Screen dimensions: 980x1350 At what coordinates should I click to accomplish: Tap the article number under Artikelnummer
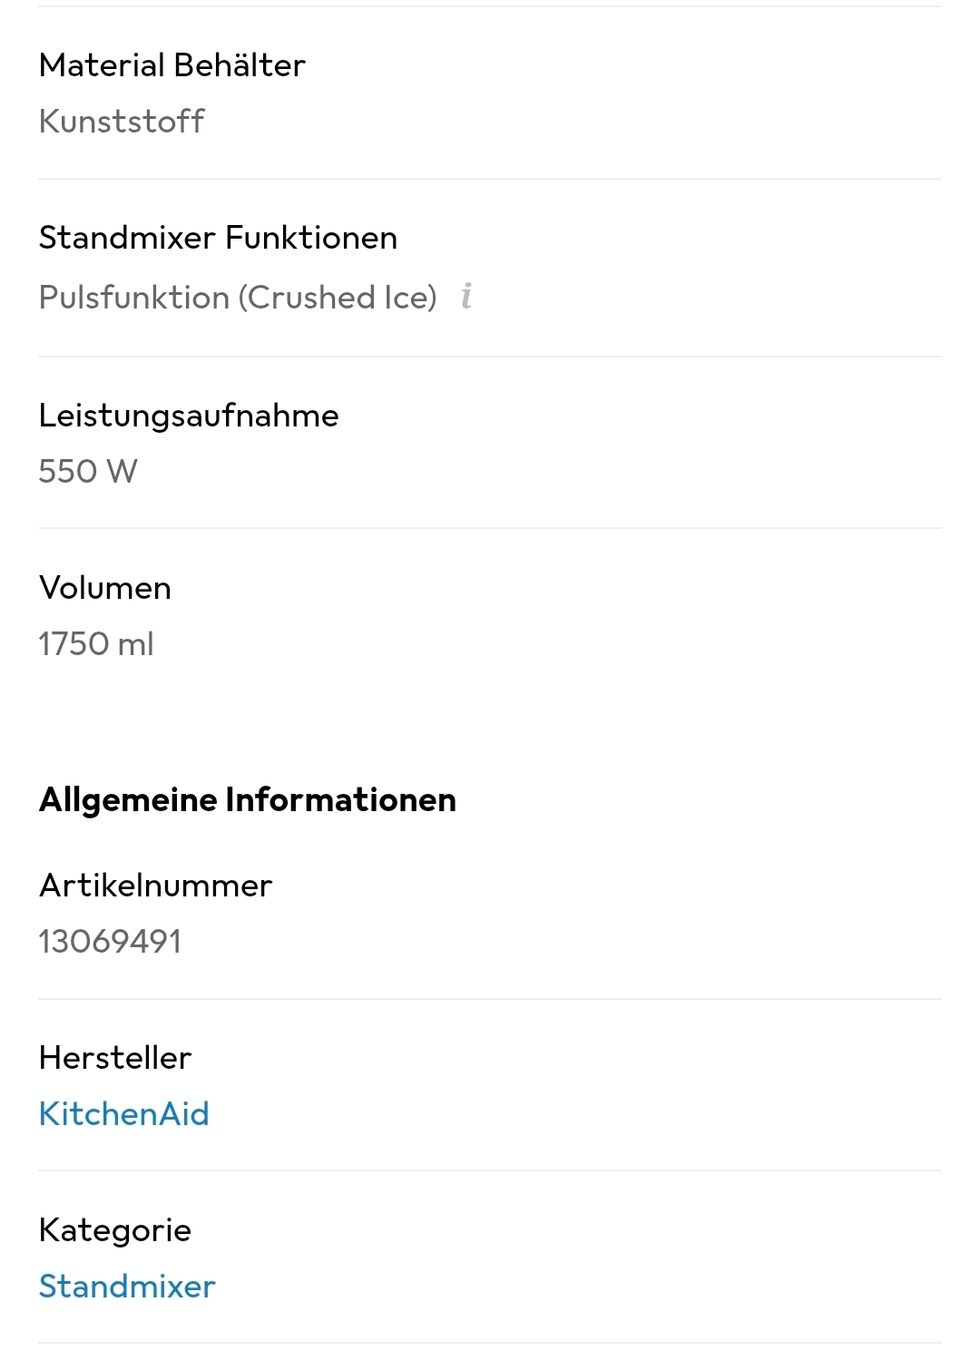click(110, 941)
